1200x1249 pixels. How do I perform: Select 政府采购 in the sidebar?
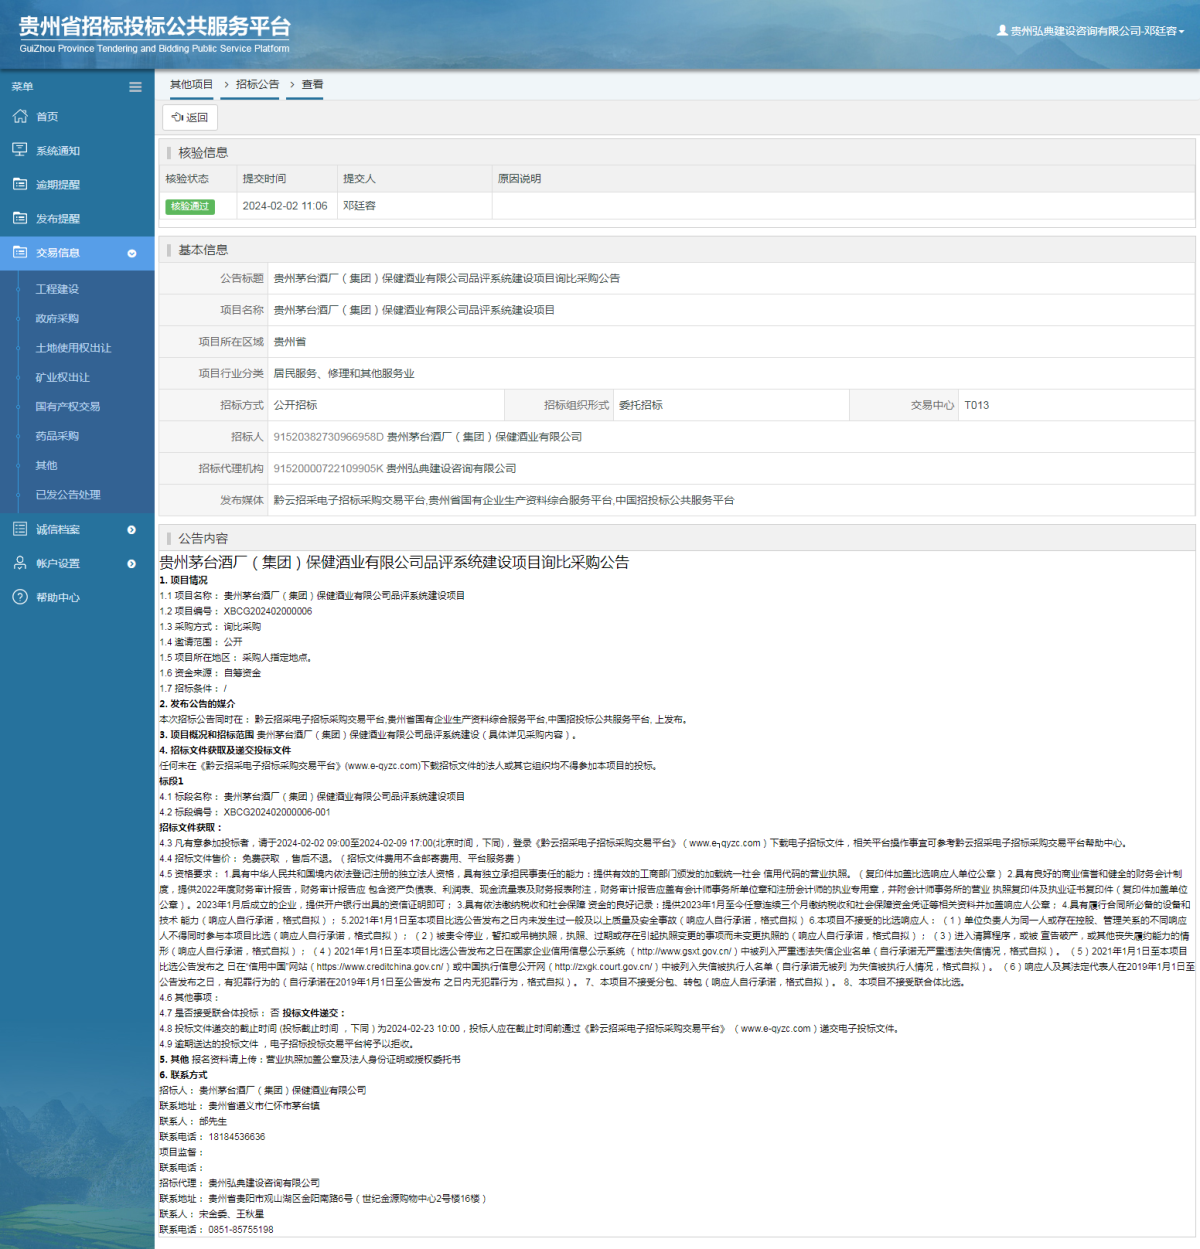[x=57, y=318]
